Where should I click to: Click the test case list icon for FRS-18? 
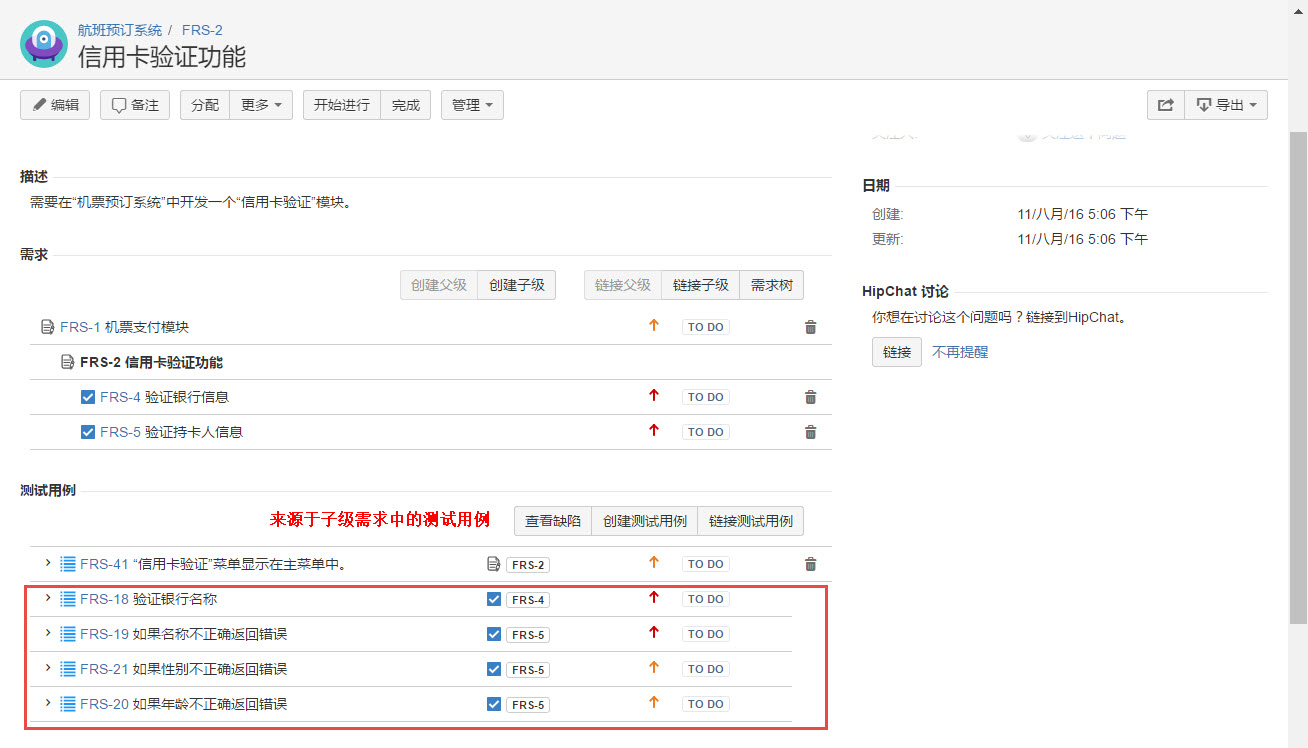(68, 599)
